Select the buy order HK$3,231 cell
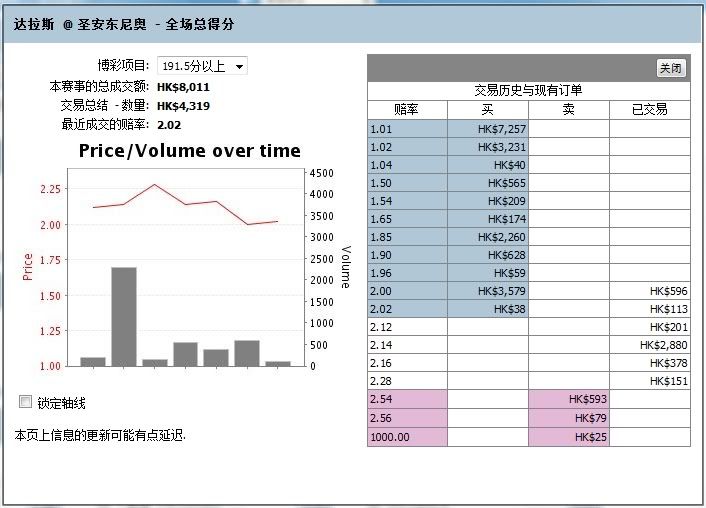The image size is (706, 508). point(488,147)
